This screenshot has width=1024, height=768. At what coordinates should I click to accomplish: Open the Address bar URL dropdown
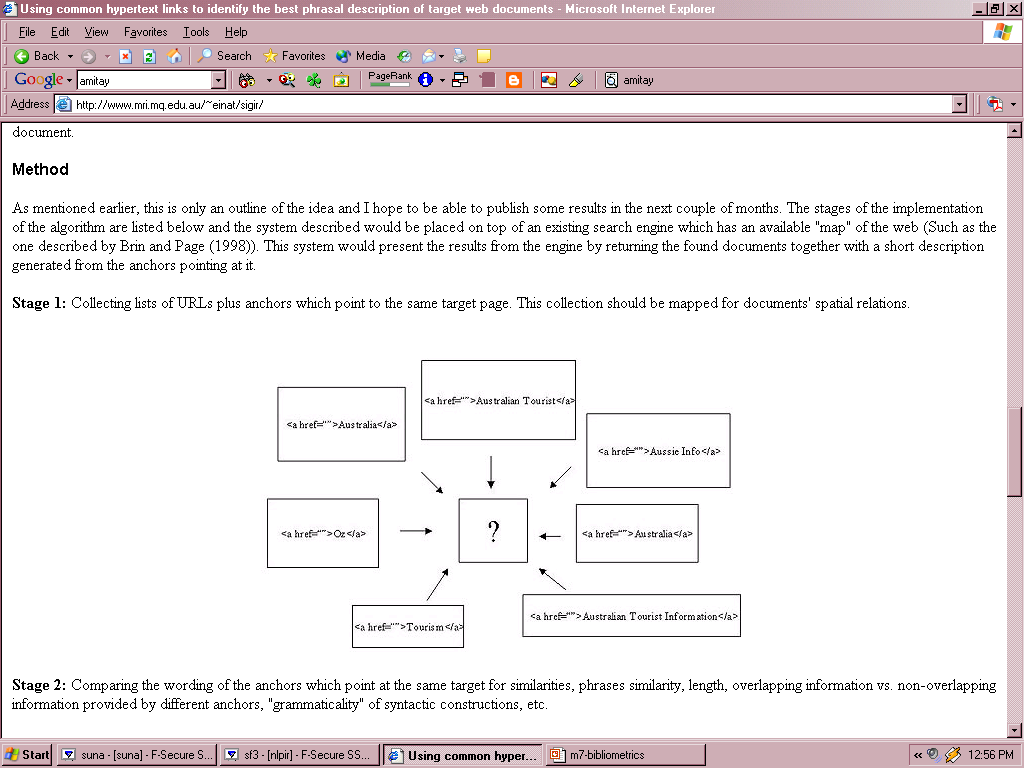(960, 104)
